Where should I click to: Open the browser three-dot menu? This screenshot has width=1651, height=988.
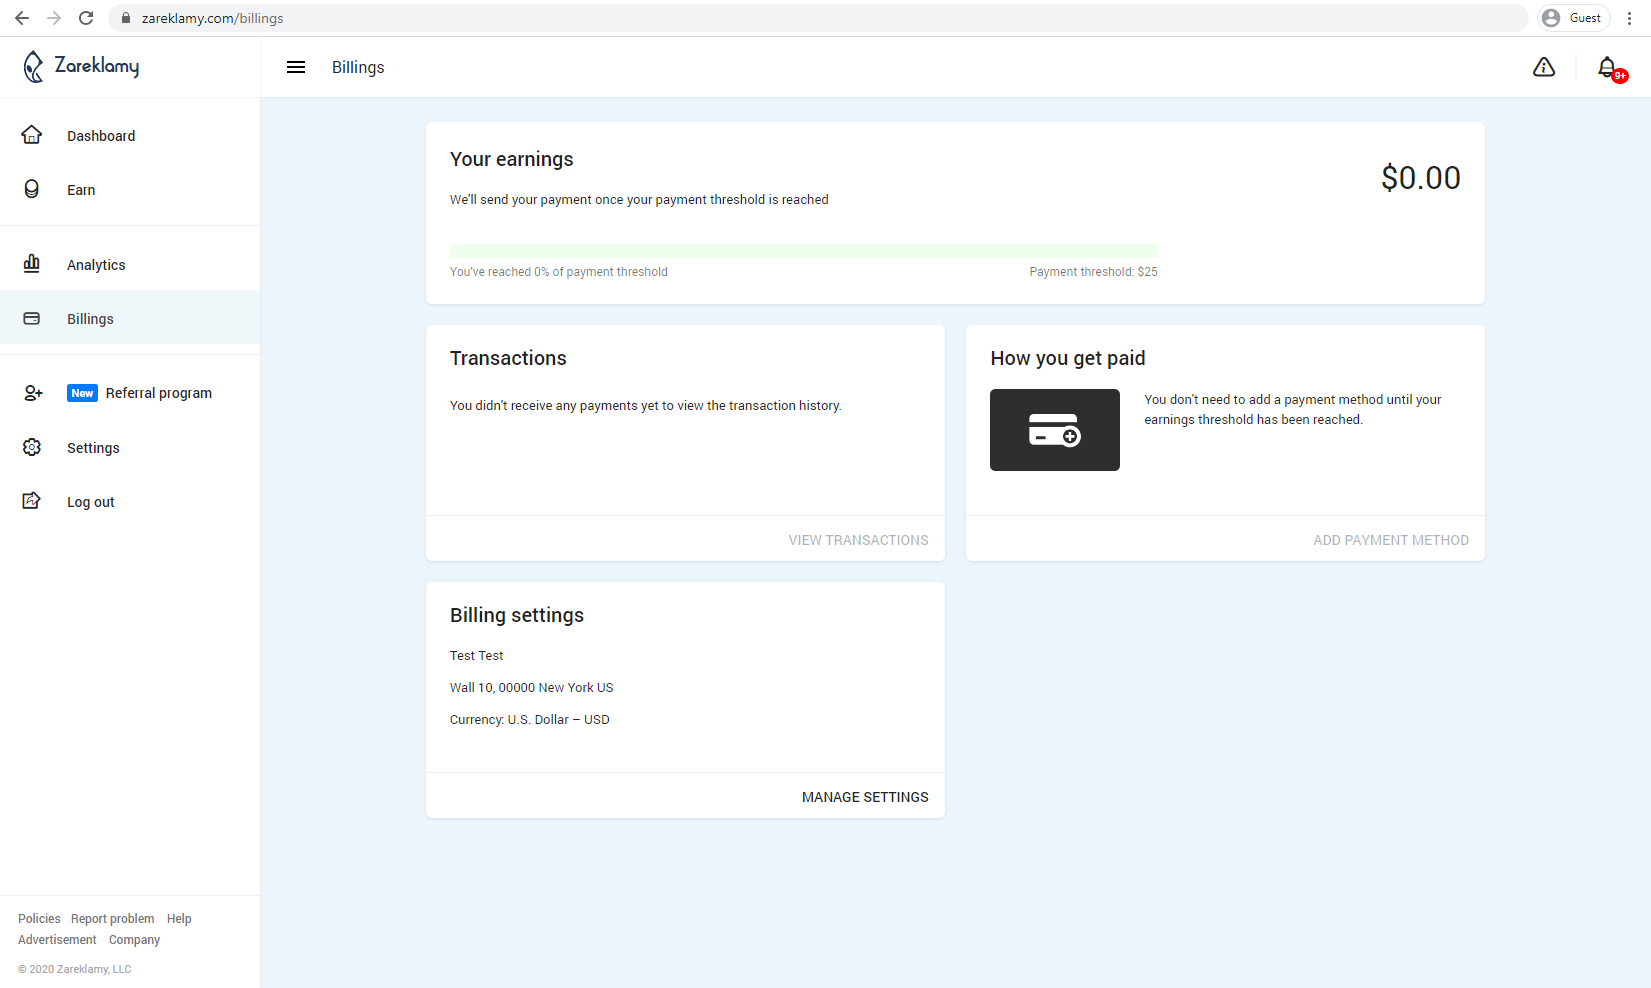point(1630,18)
